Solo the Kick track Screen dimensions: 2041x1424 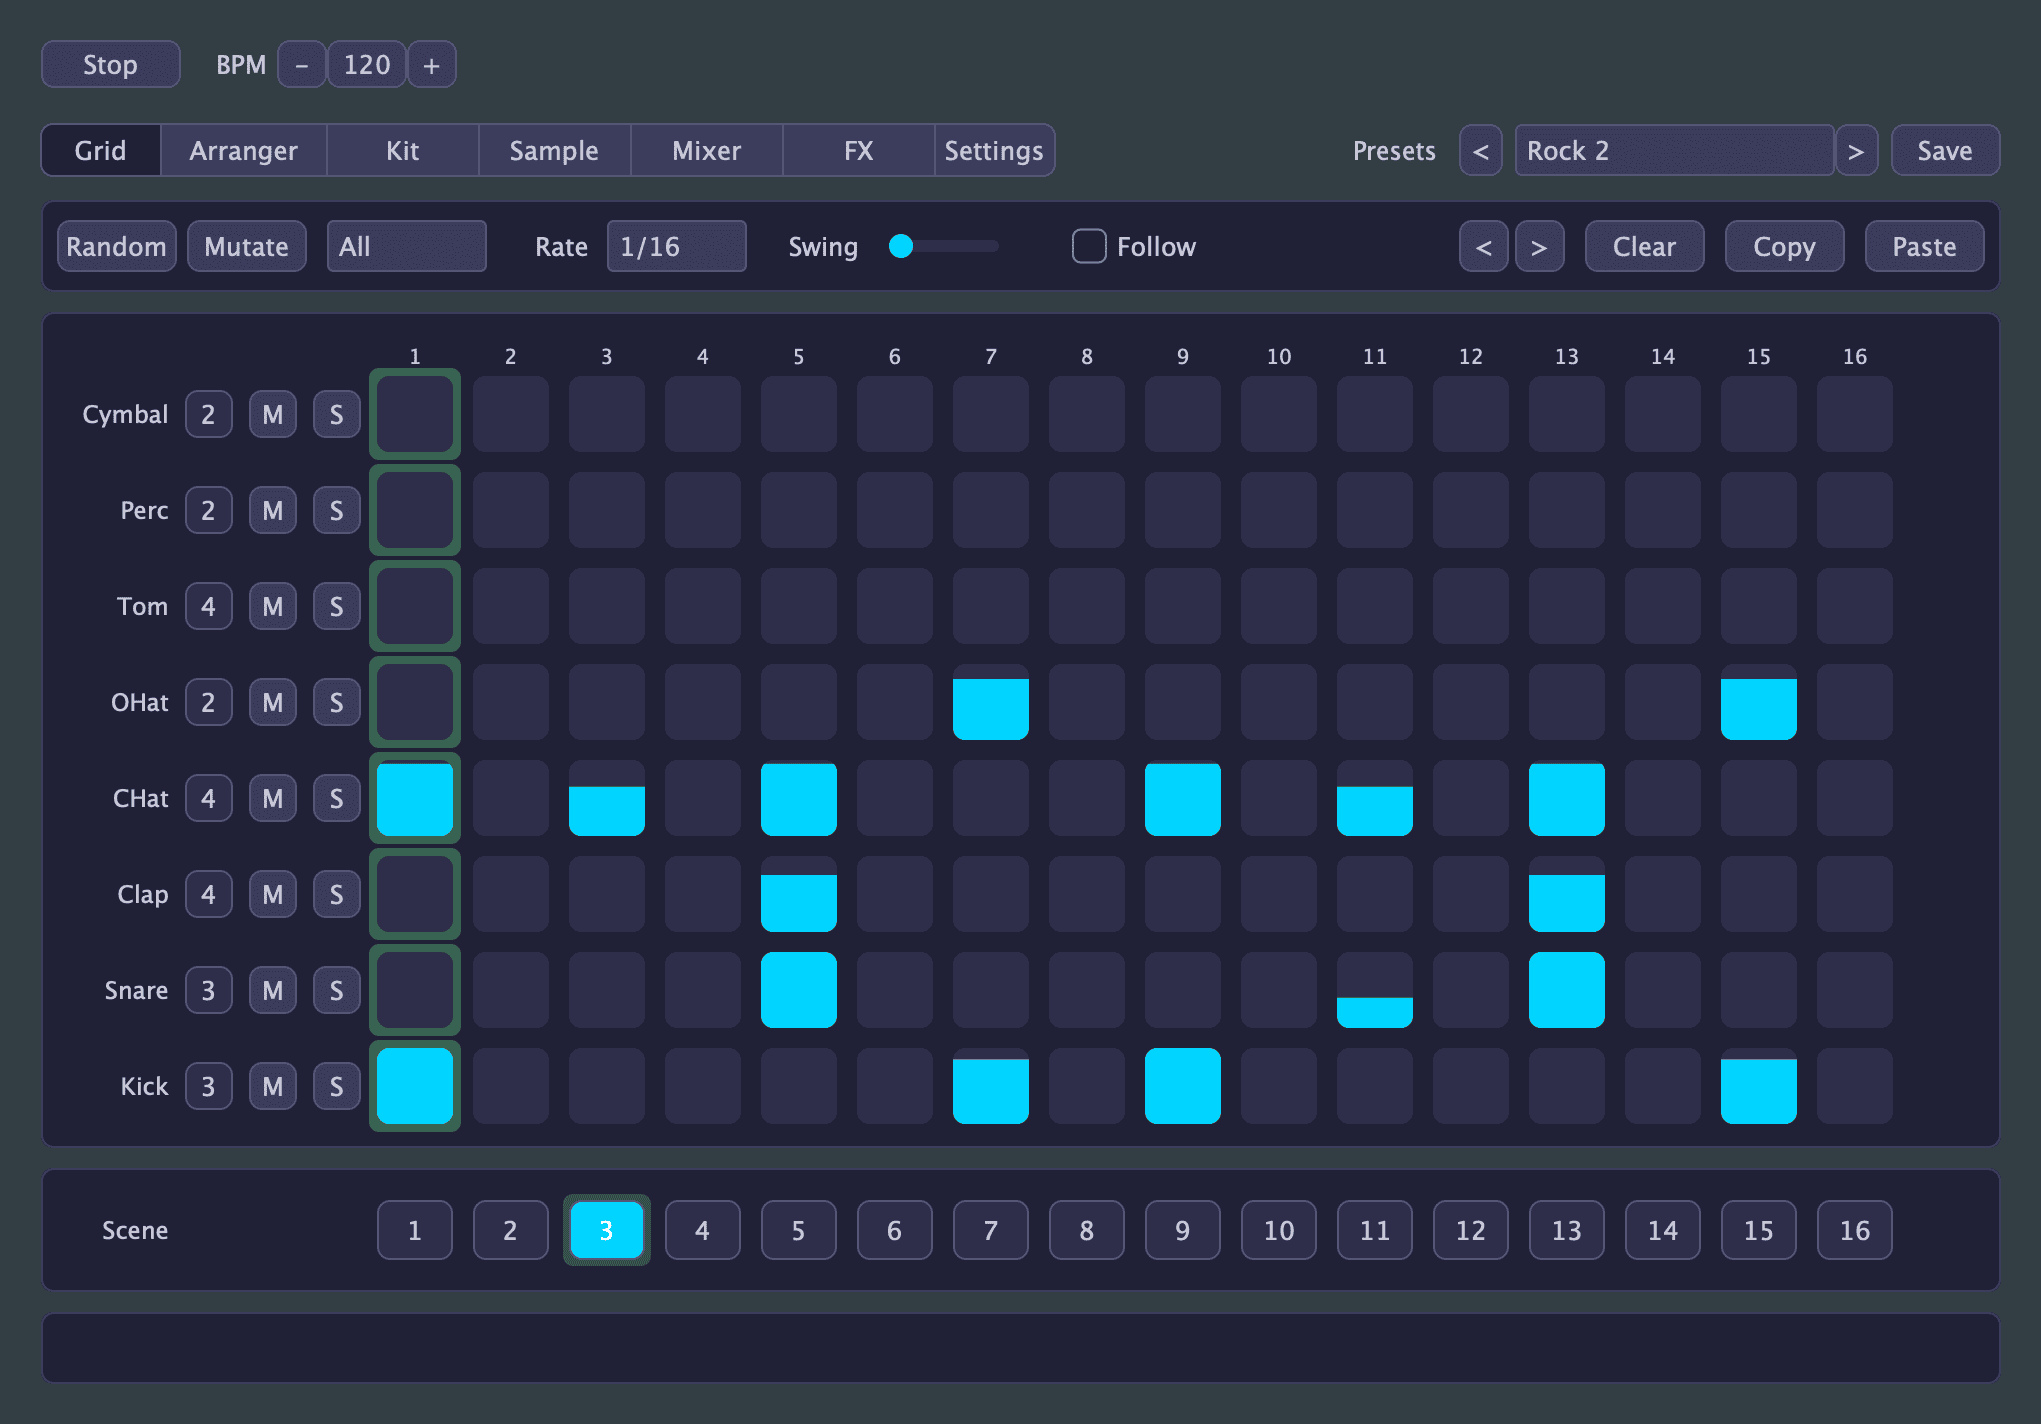(337, 1086)
